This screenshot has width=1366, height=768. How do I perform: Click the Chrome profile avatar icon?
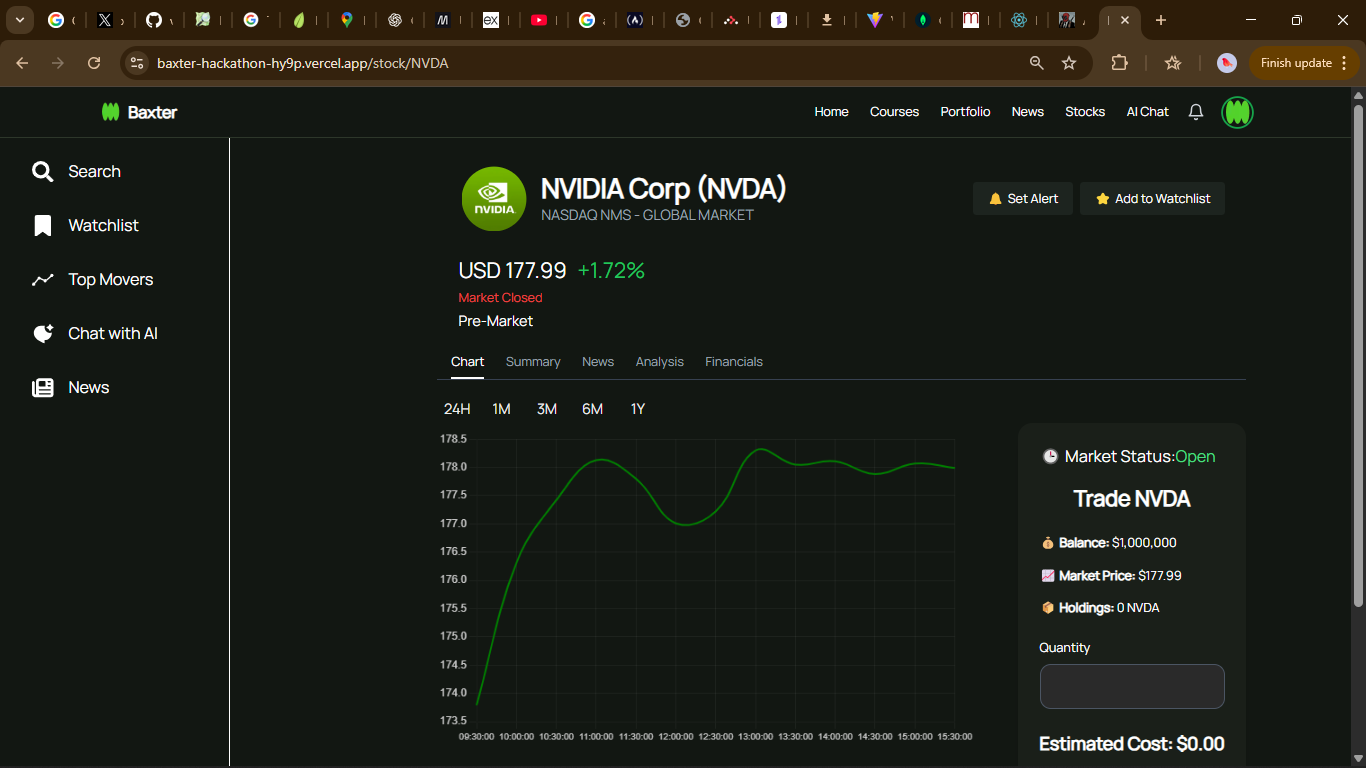tap(1227, 63)
